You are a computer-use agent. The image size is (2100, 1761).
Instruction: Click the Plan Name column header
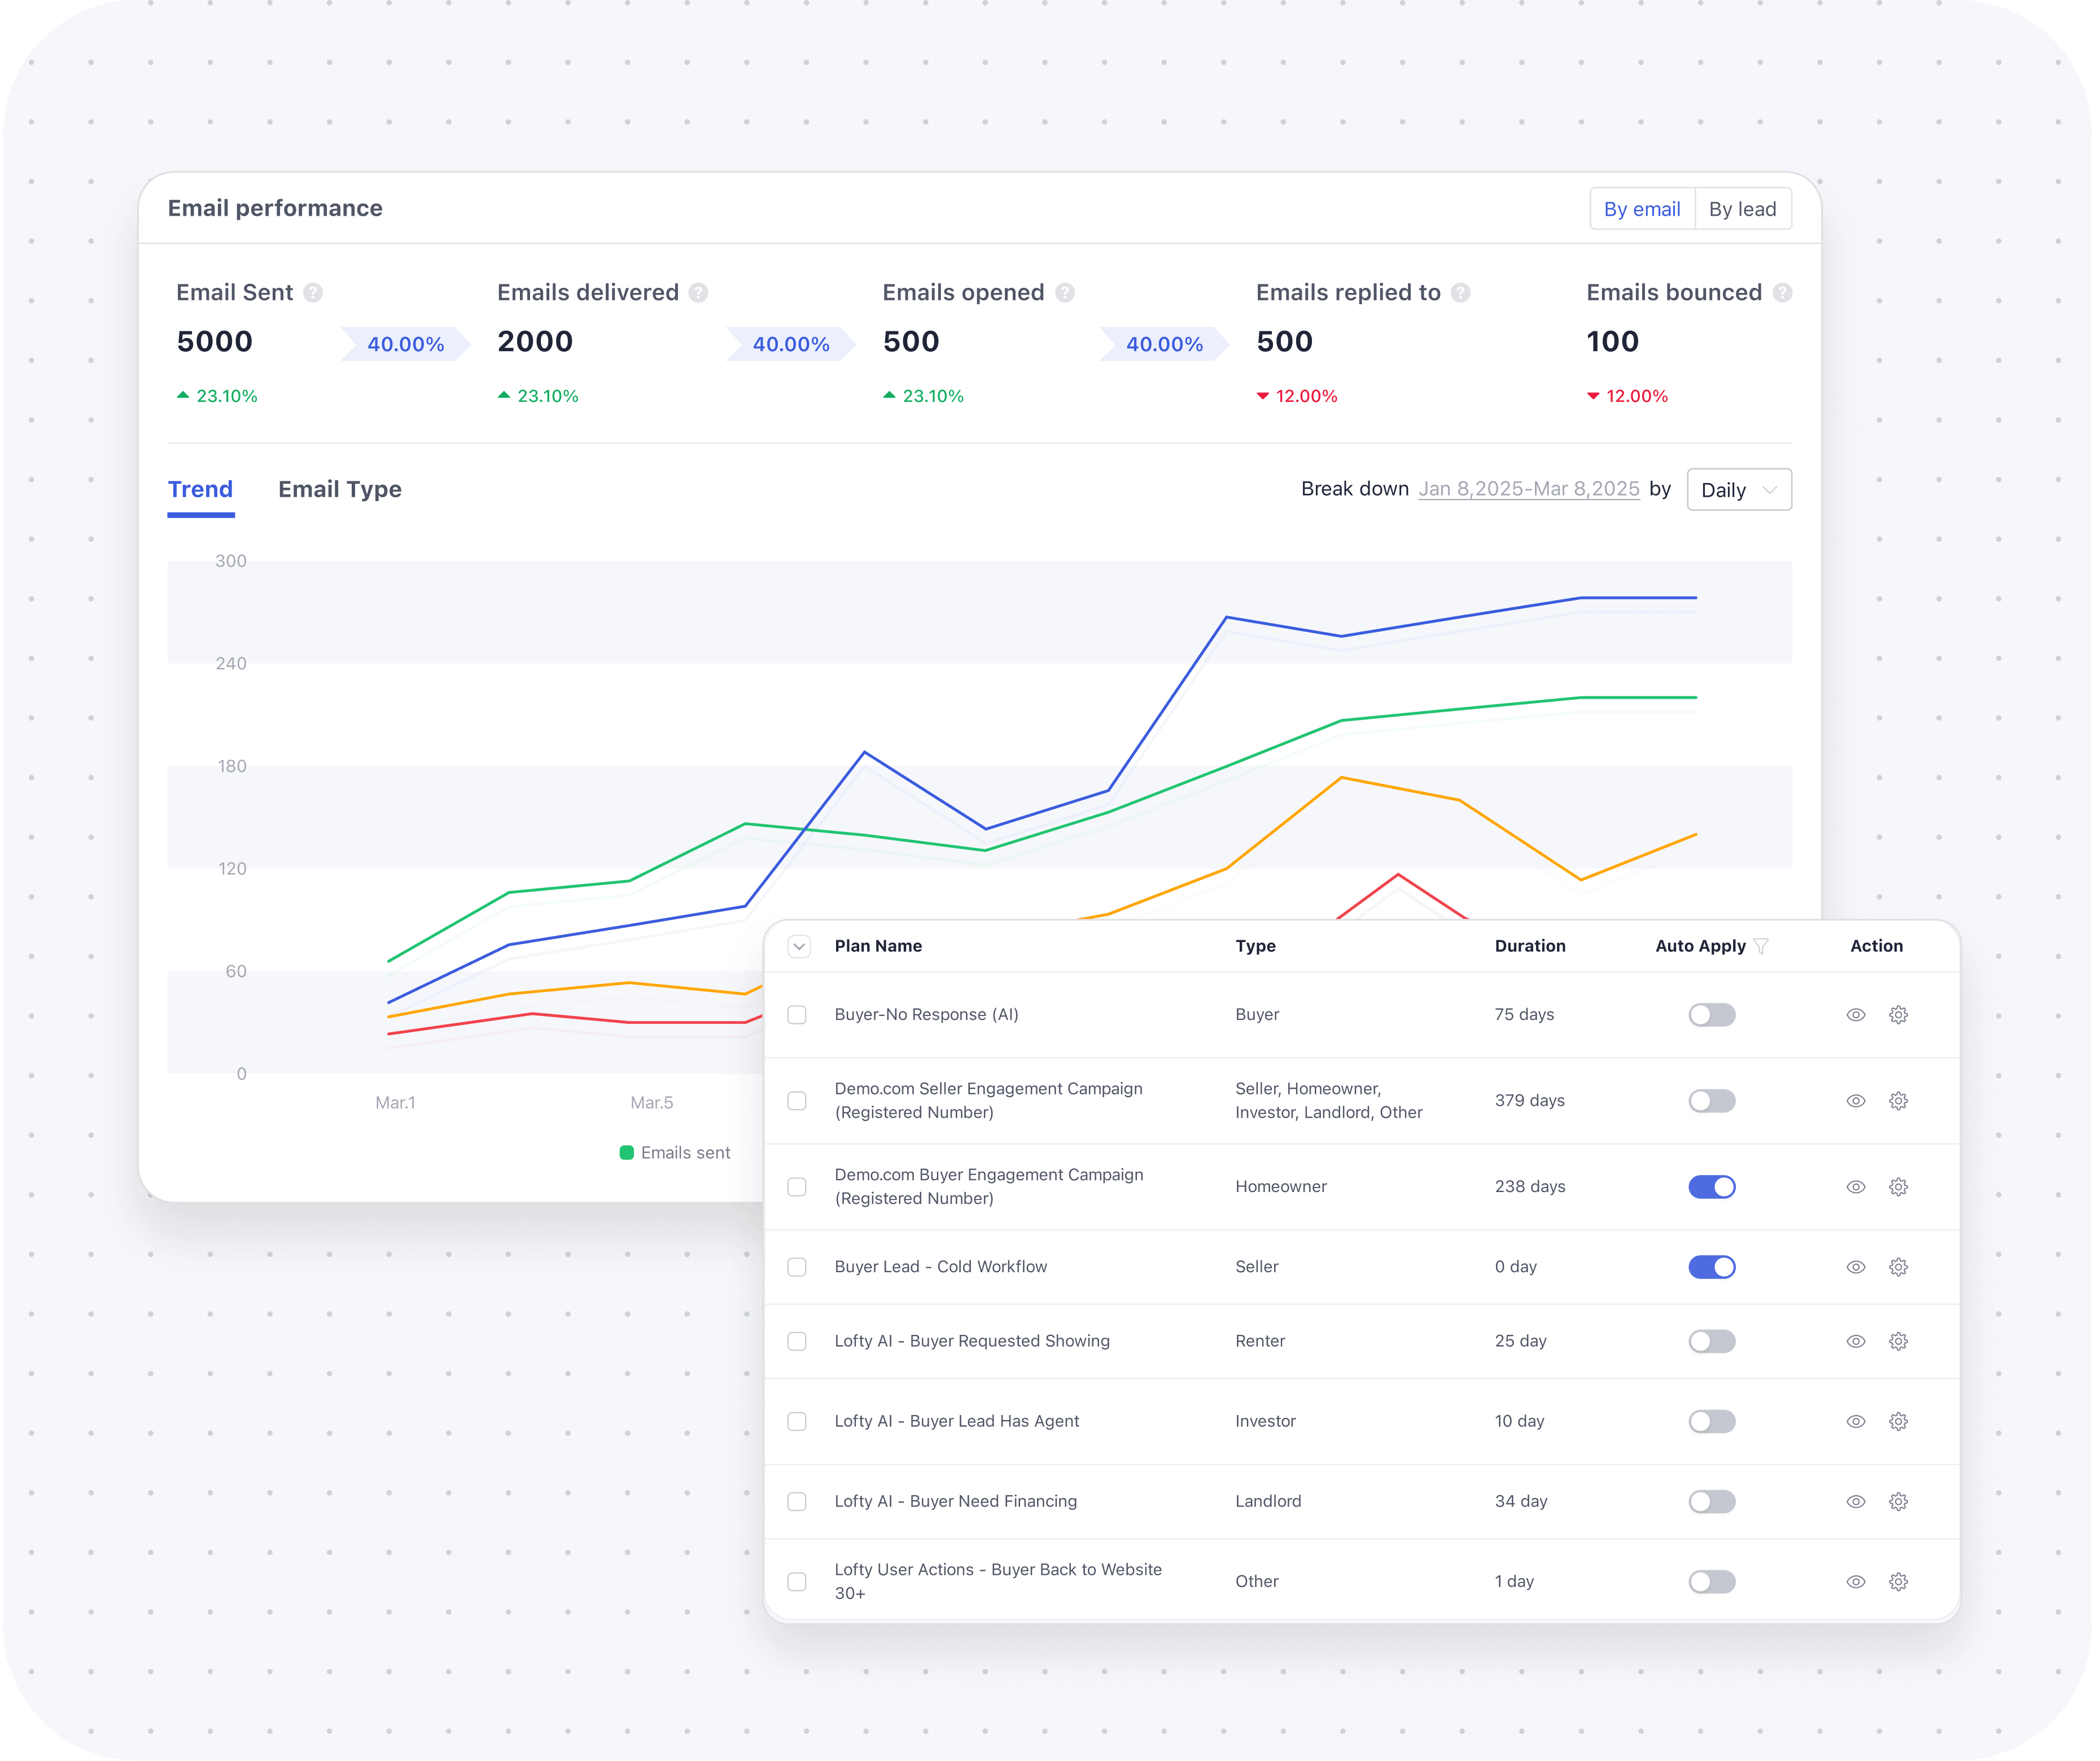click(878, 946)
